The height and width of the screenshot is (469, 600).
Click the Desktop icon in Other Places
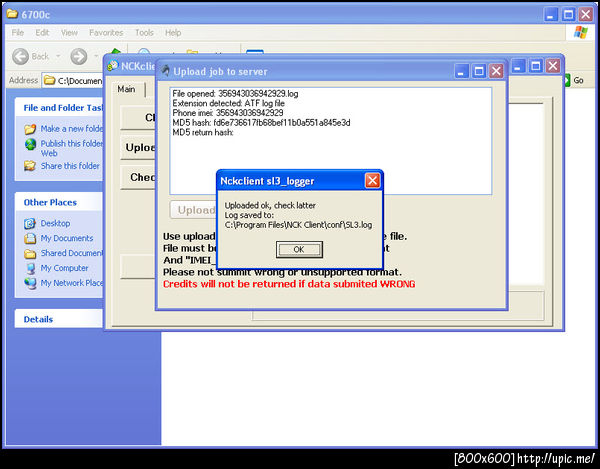click(30, 223)
